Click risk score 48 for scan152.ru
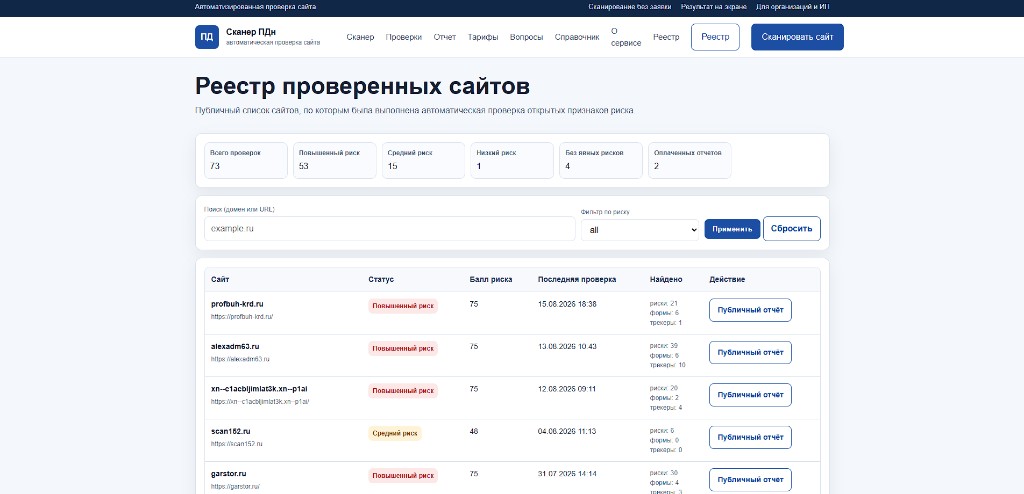 pyautogui.click(x=474, y=431)
